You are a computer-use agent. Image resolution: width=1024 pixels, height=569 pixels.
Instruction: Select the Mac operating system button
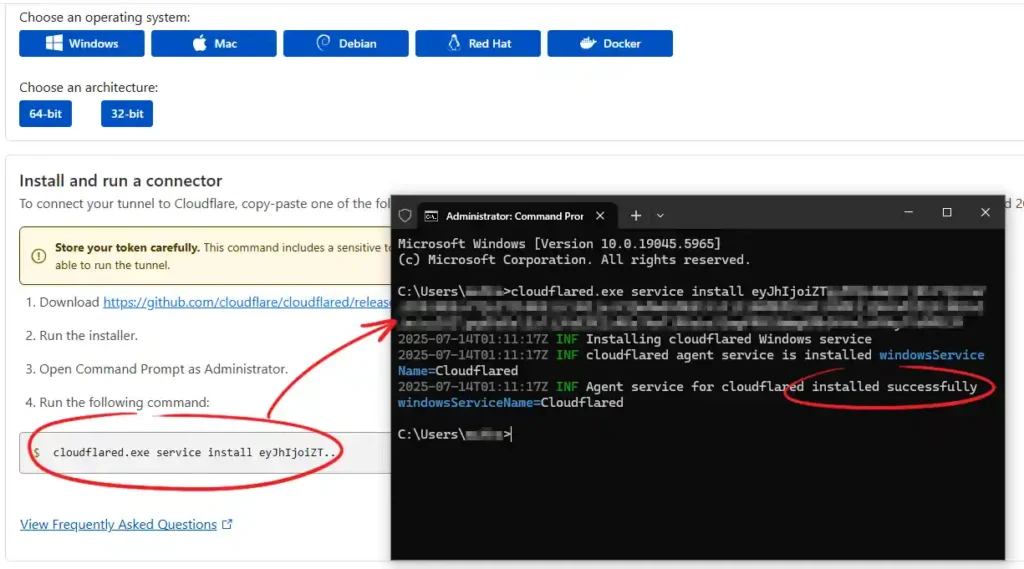click(214, 43)
